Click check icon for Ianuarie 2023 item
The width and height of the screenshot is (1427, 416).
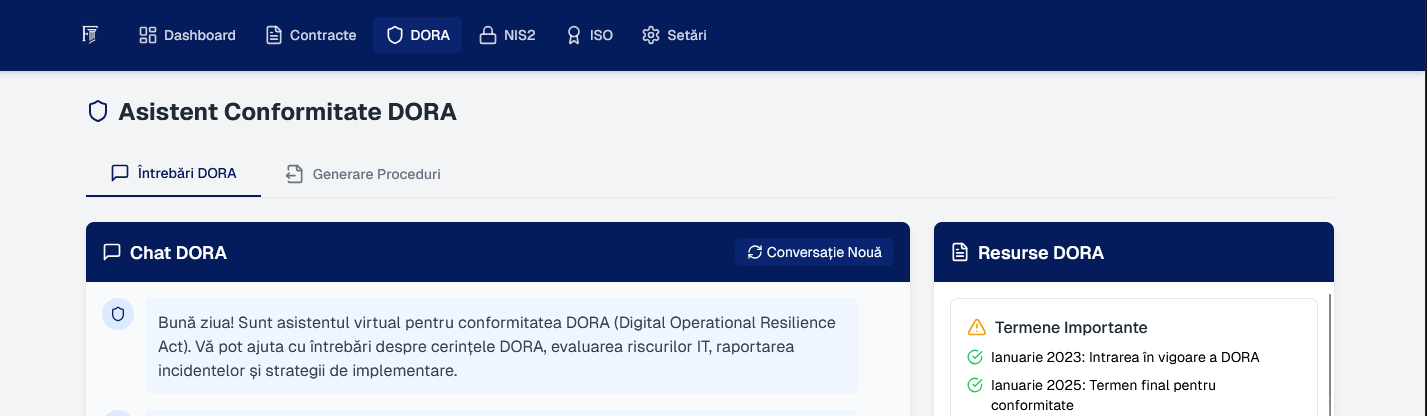(x=975, y=357)
